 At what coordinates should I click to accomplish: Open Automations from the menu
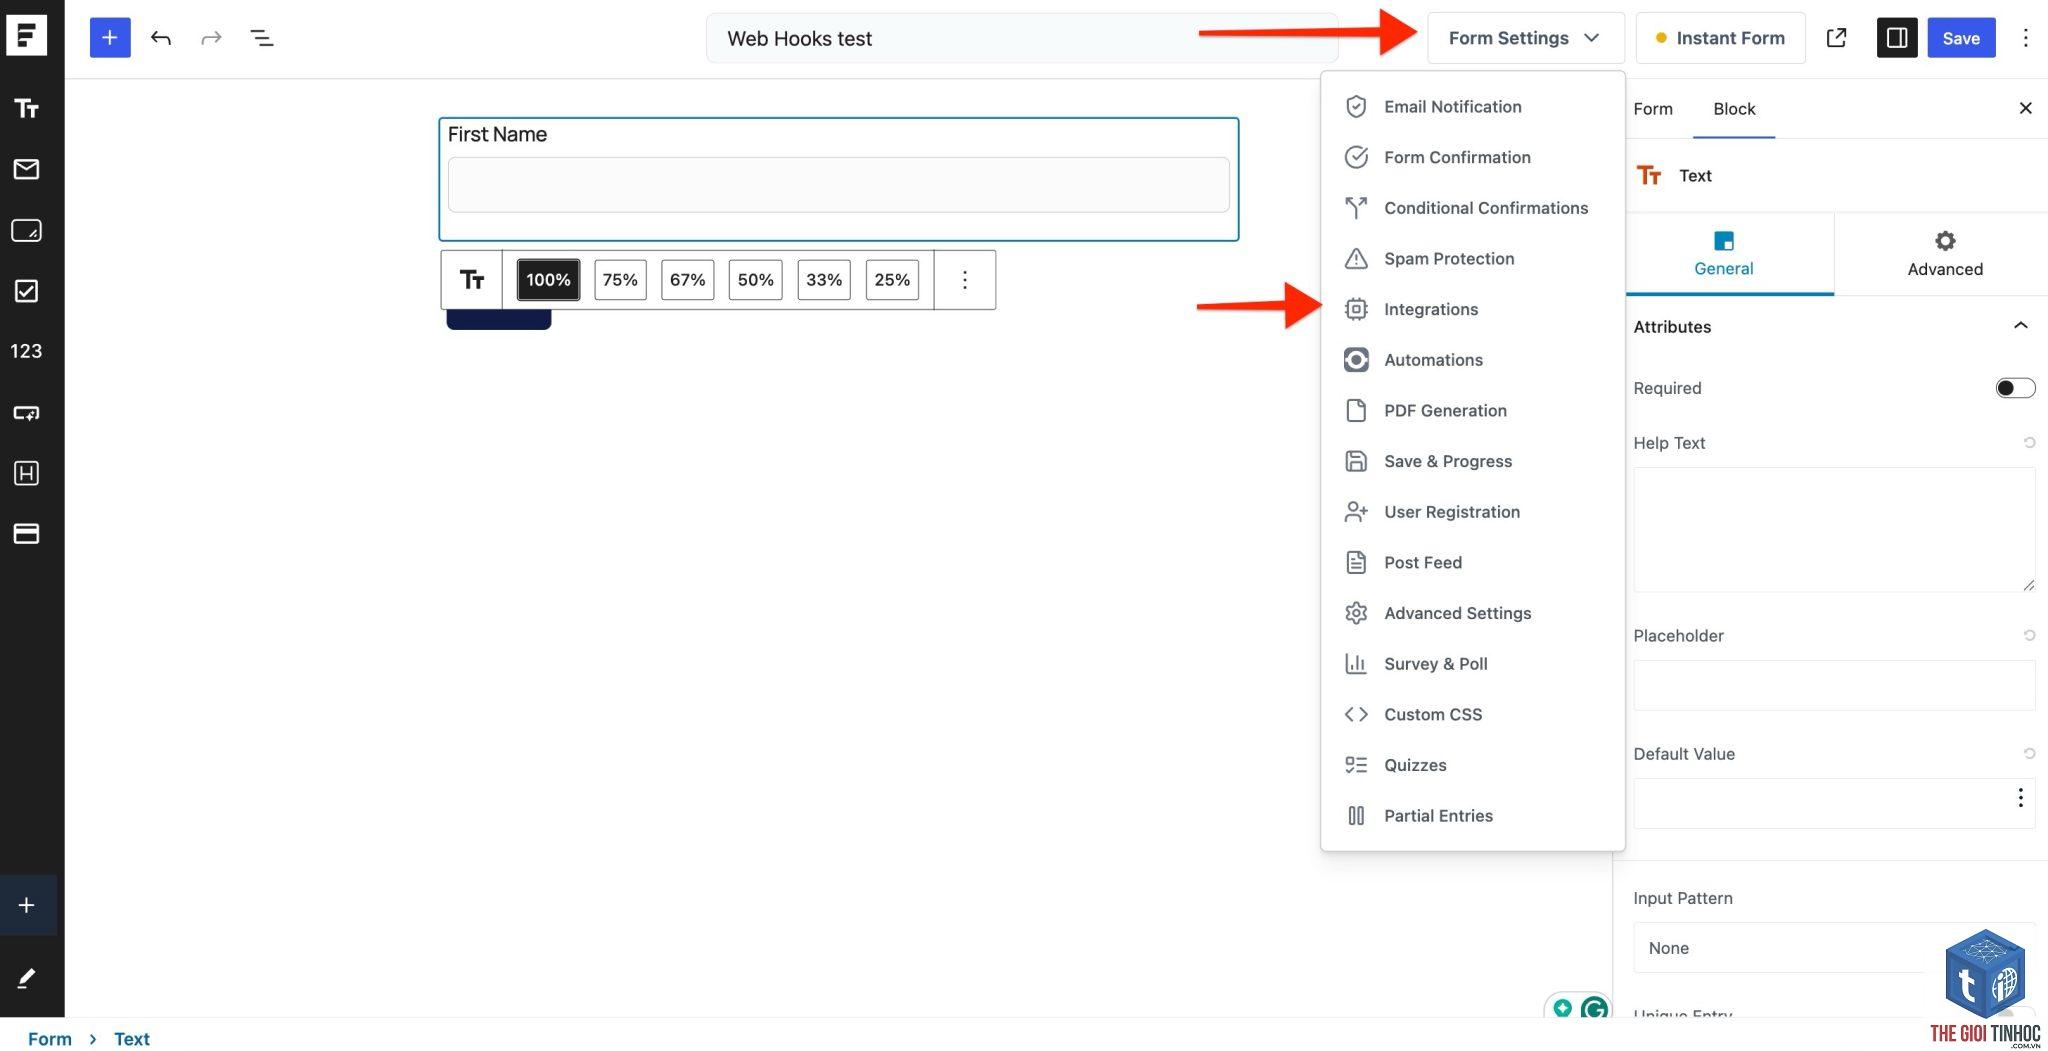click(1472, 360)
